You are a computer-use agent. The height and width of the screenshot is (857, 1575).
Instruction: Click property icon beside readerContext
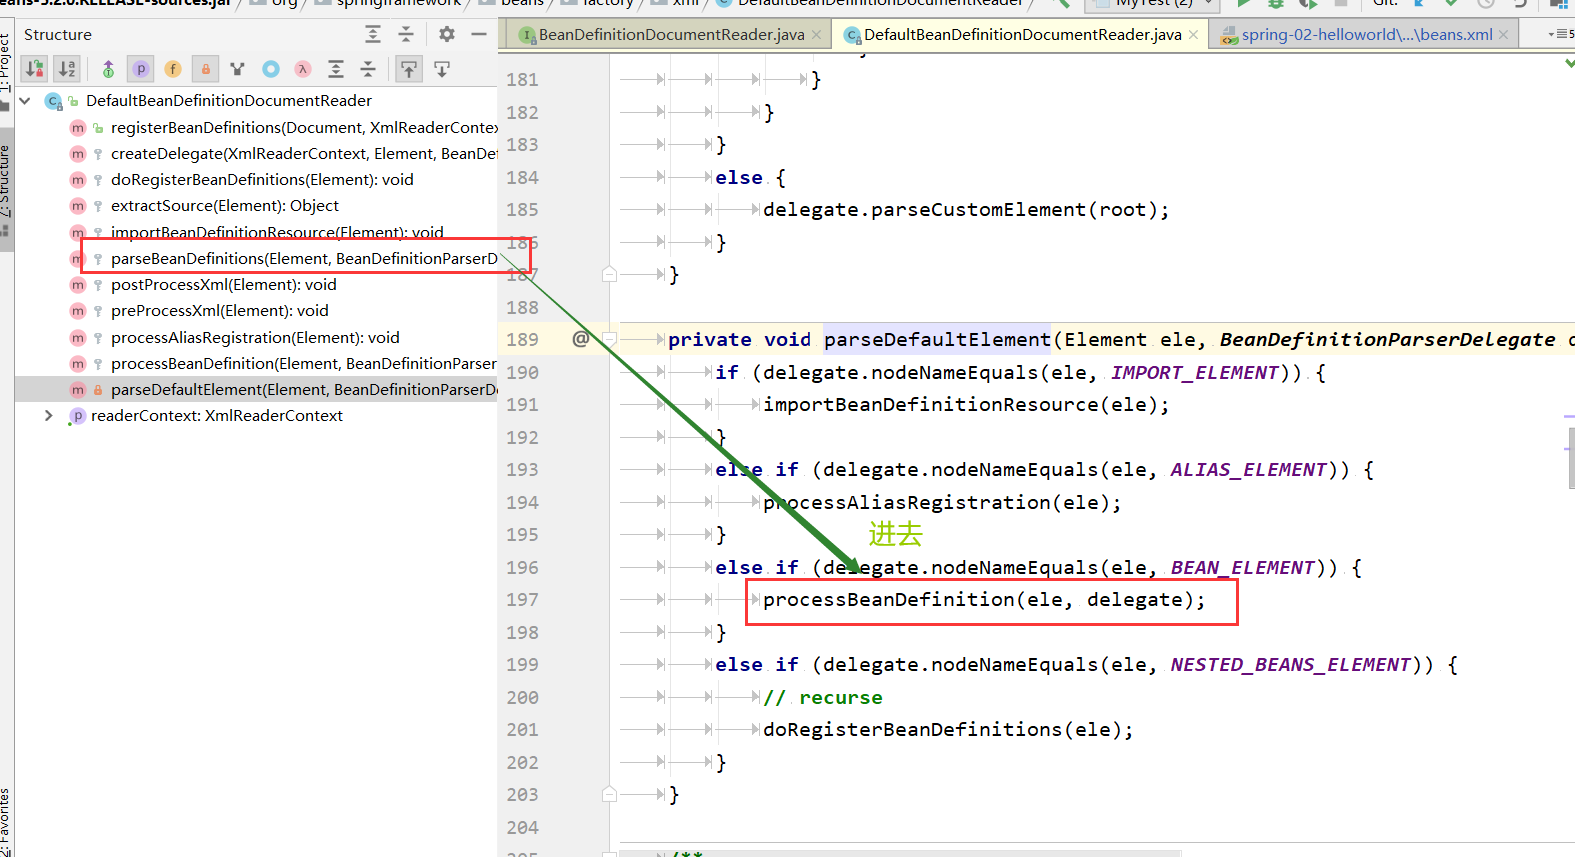tap(77, 416)
